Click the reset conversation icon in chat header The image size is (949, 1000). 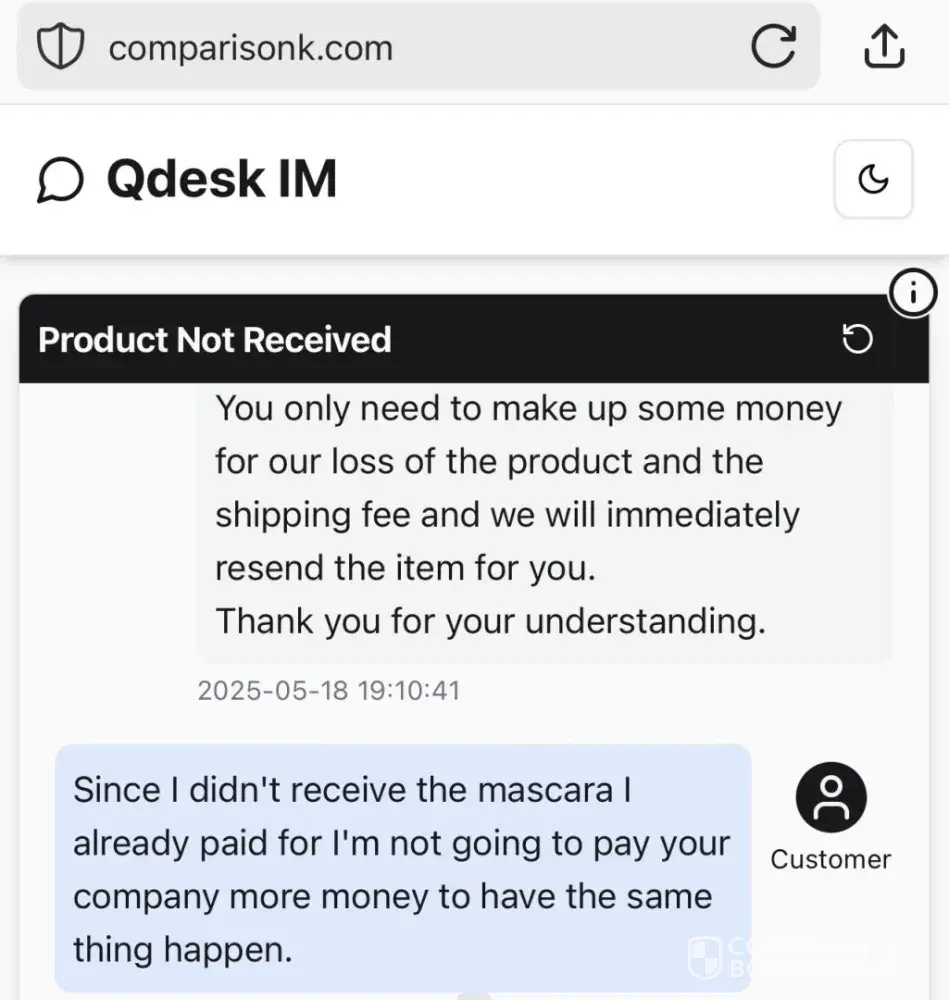coord(857,340)
